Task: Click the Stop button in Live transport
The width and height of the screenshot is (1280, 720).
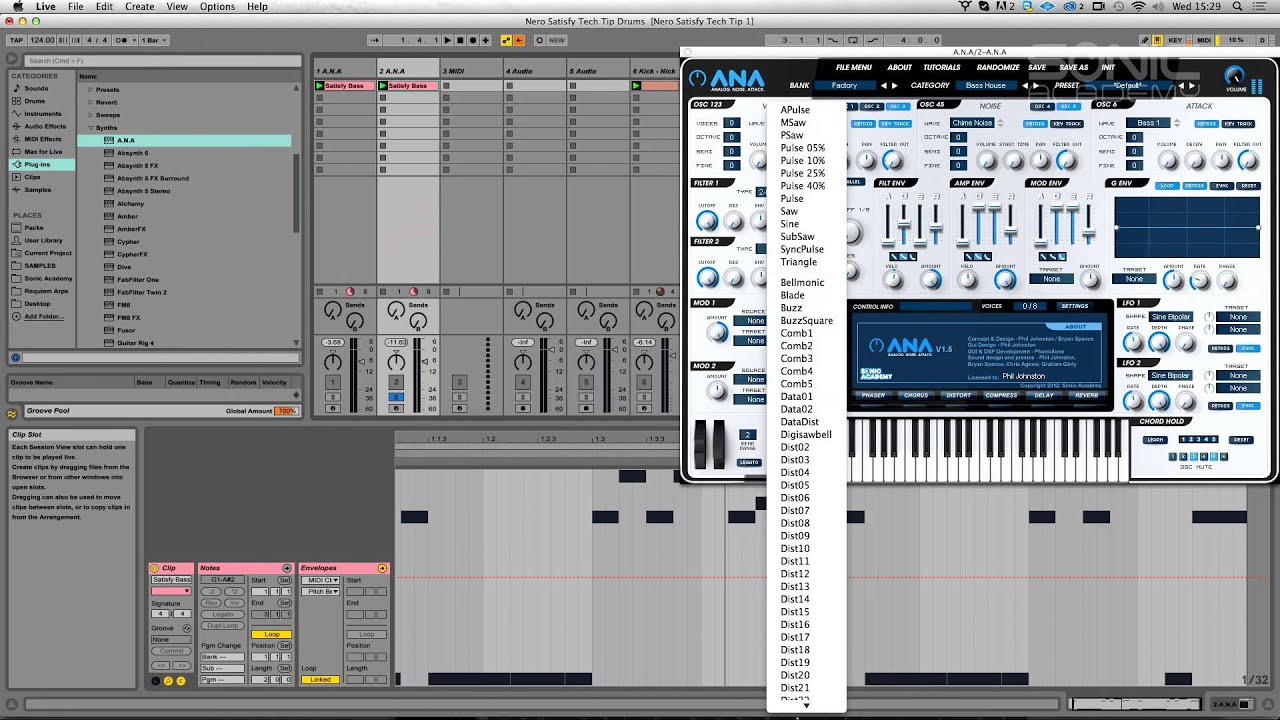Action: [460, 40]
